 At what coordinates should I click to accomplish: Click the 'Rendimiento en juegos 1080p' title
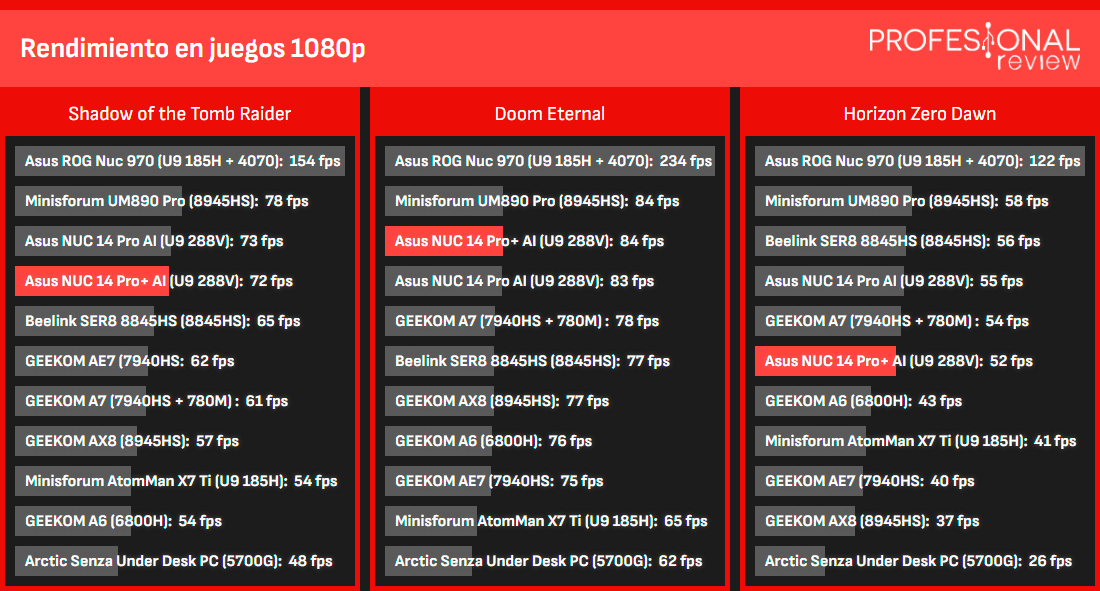[193, 48]
